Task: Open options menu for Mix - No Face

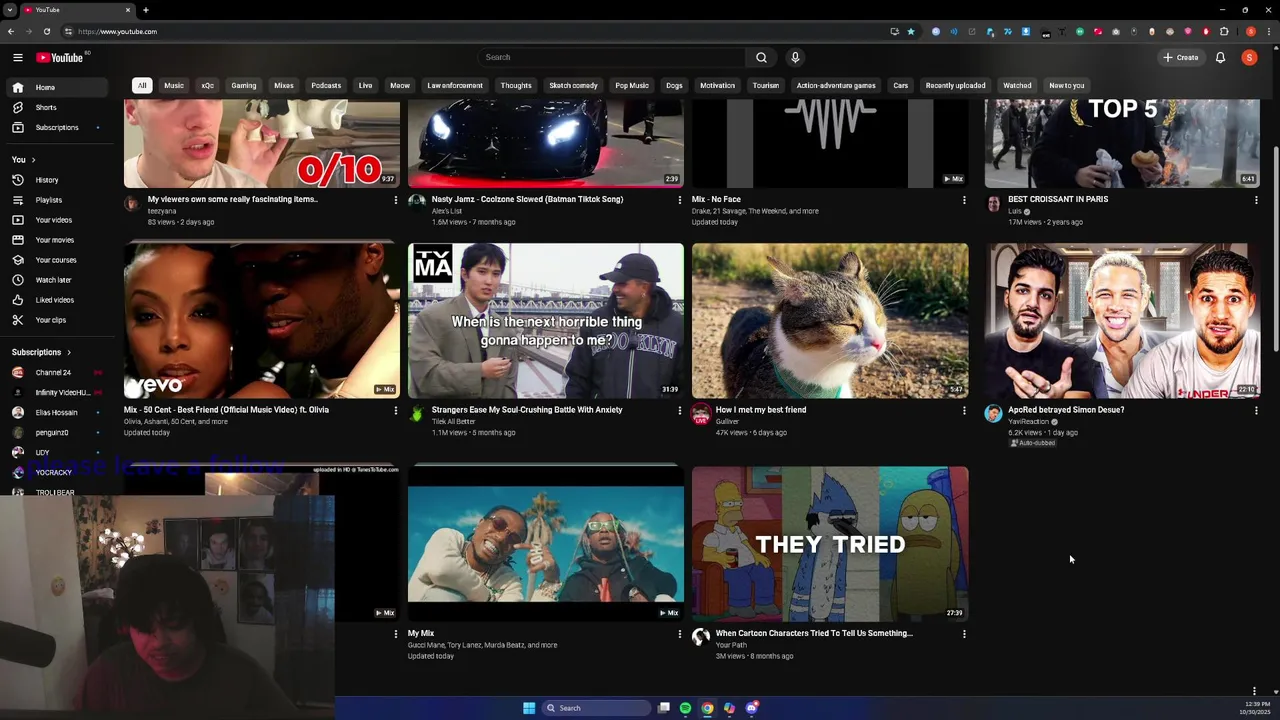Action: coord(964,200)
